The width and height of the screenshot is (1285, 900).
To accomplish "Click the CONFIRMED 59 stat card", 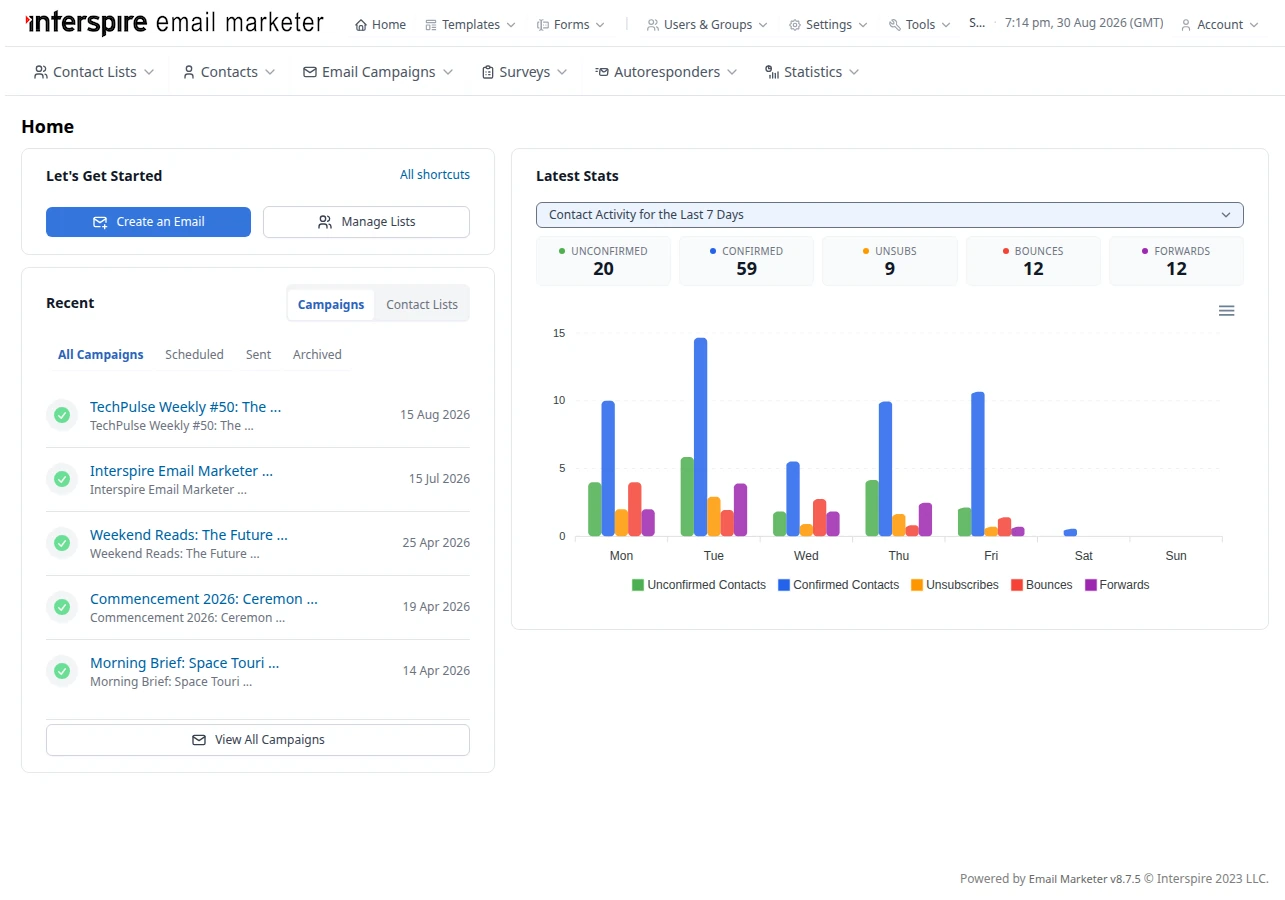I will [746, 261].
